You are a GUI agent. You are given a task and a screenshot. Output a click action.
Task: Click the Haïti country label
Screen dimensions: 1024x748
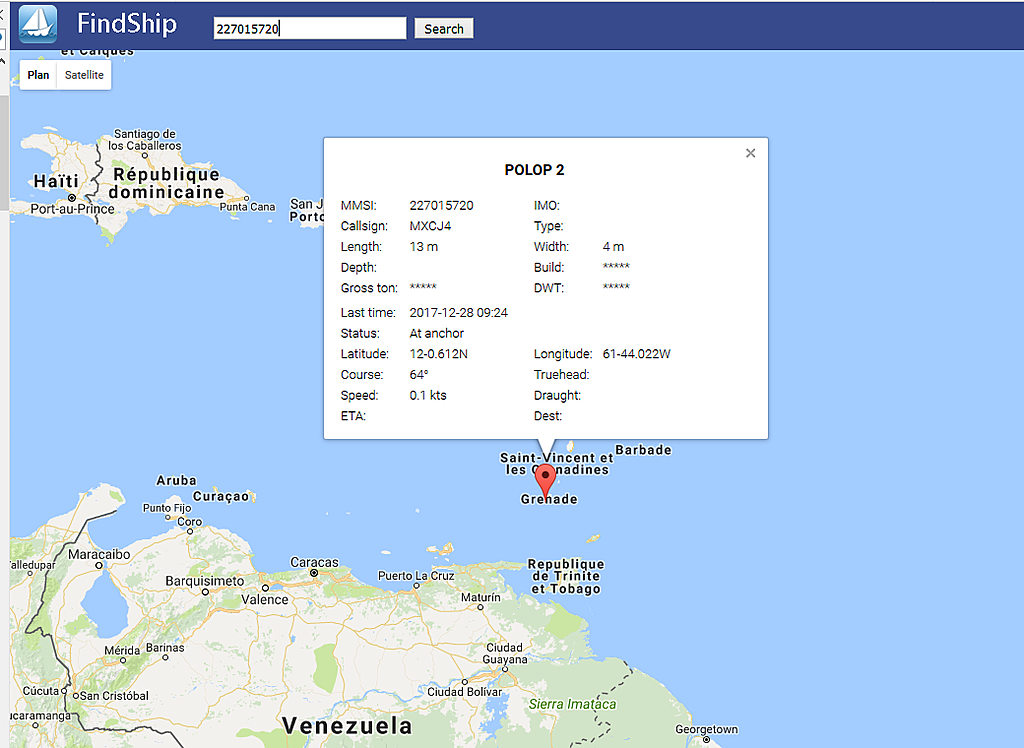[x=56, y=181]
